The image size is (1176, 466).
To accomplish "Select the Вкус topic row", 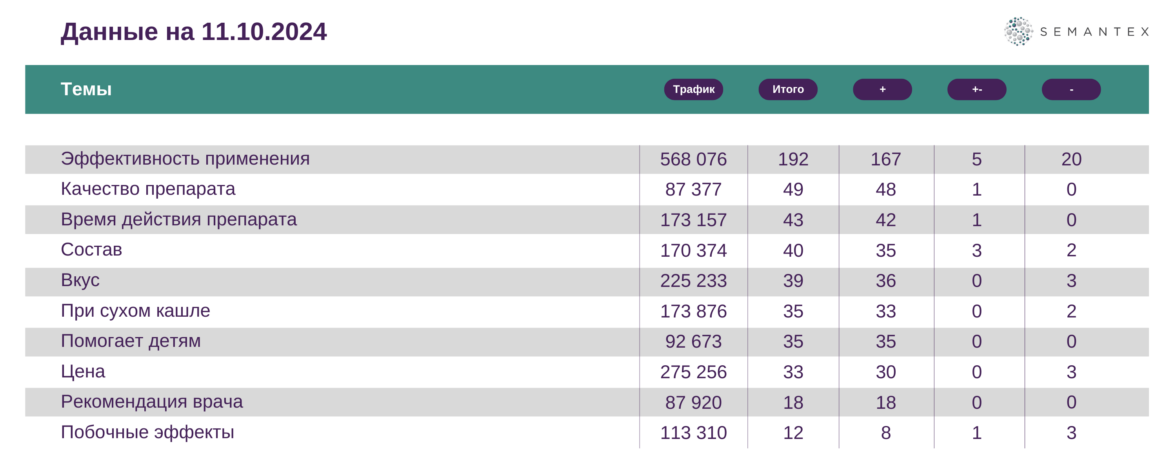I will tap(80, 280).
